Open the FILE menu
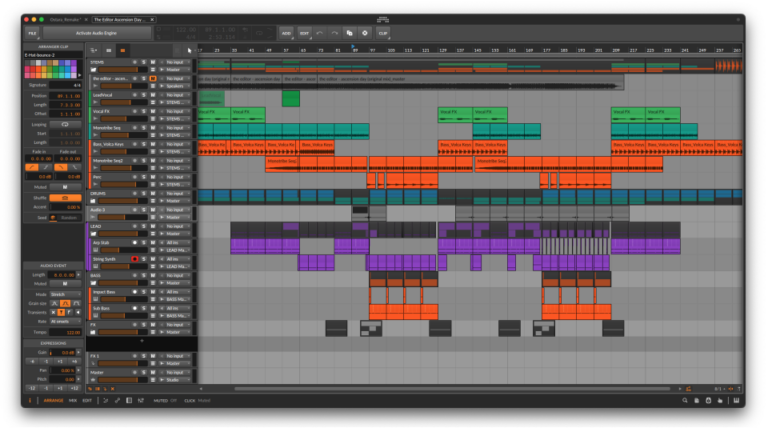The width and height of the screenshot is (768, 432). 32,33
